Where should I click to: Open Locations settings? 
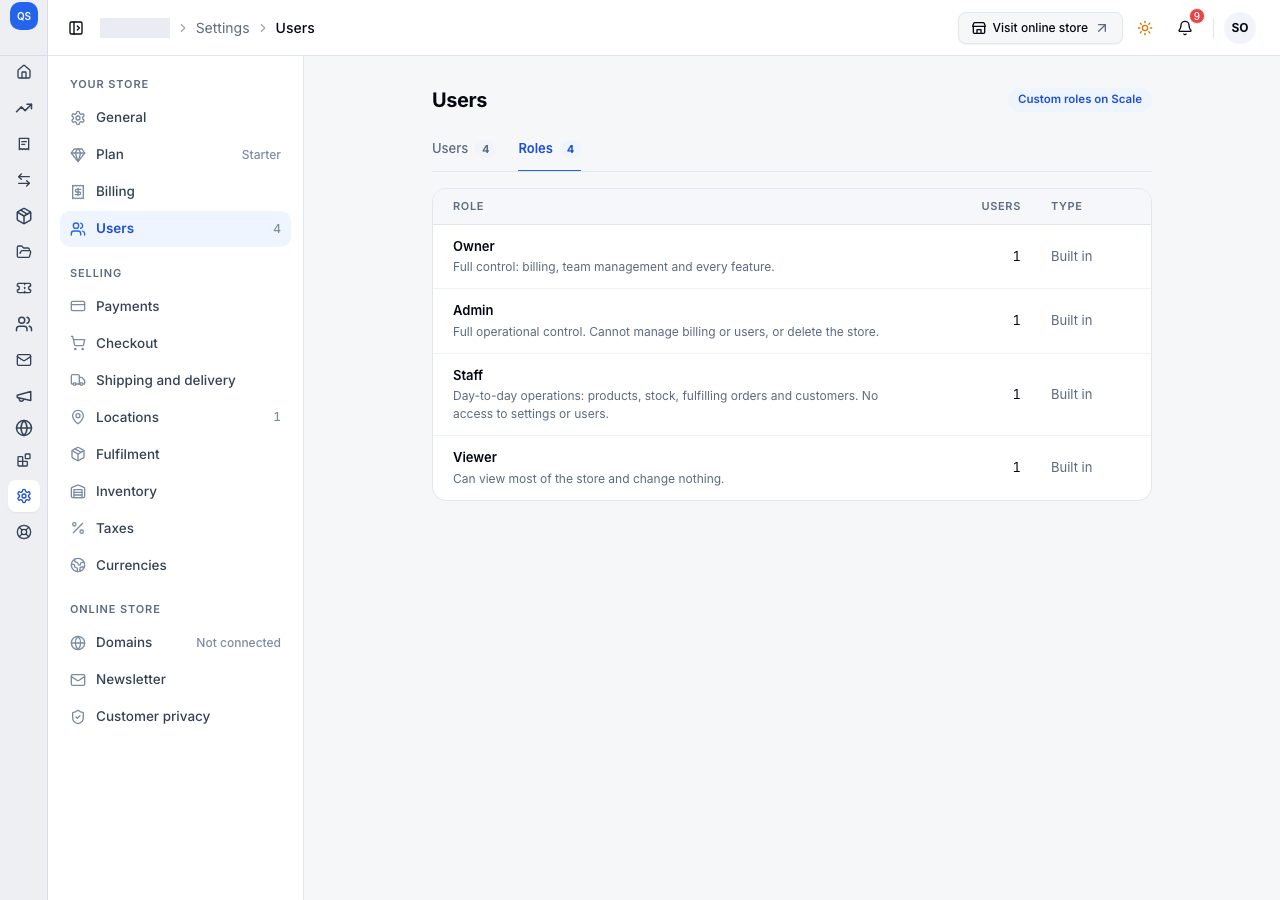tap(176, 418)
